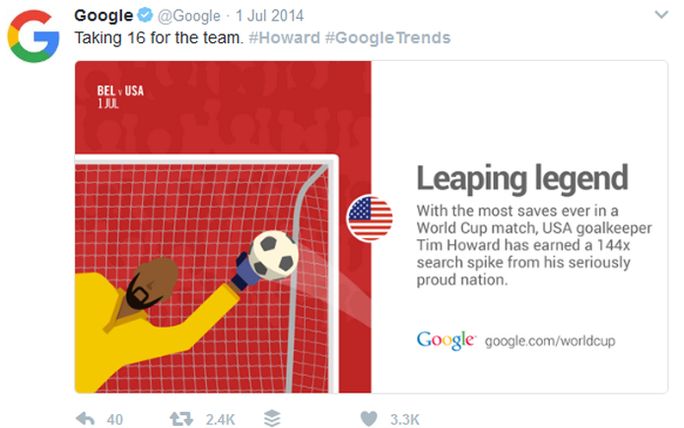Click the google.com/worldcup text in the image
Image resolution: width=684 pixels, height=428 pixels.
549,341
